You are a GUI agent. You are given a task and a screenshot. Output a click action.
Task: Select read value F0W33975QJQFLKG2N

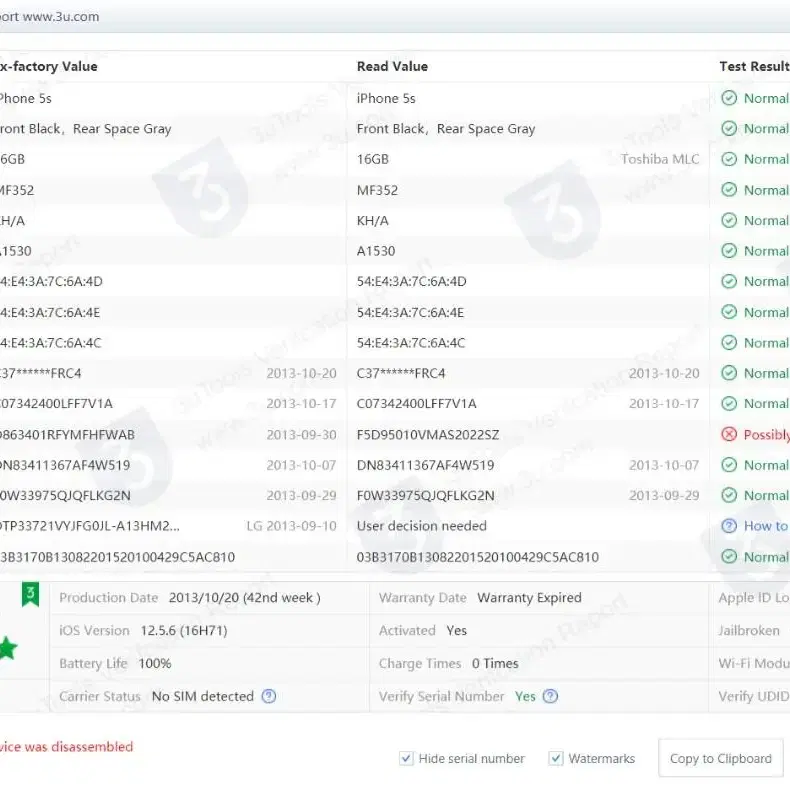click(x=425, y=496)
